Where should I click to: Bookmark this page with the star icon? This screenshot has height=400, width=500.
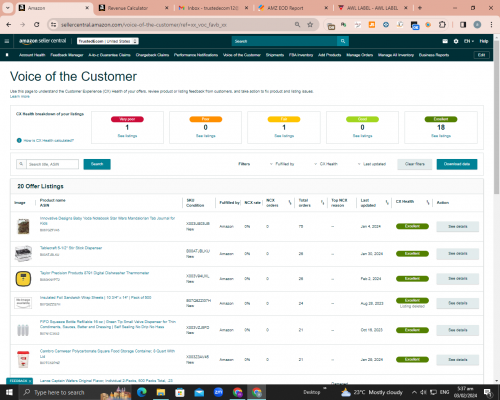[310, 24]
